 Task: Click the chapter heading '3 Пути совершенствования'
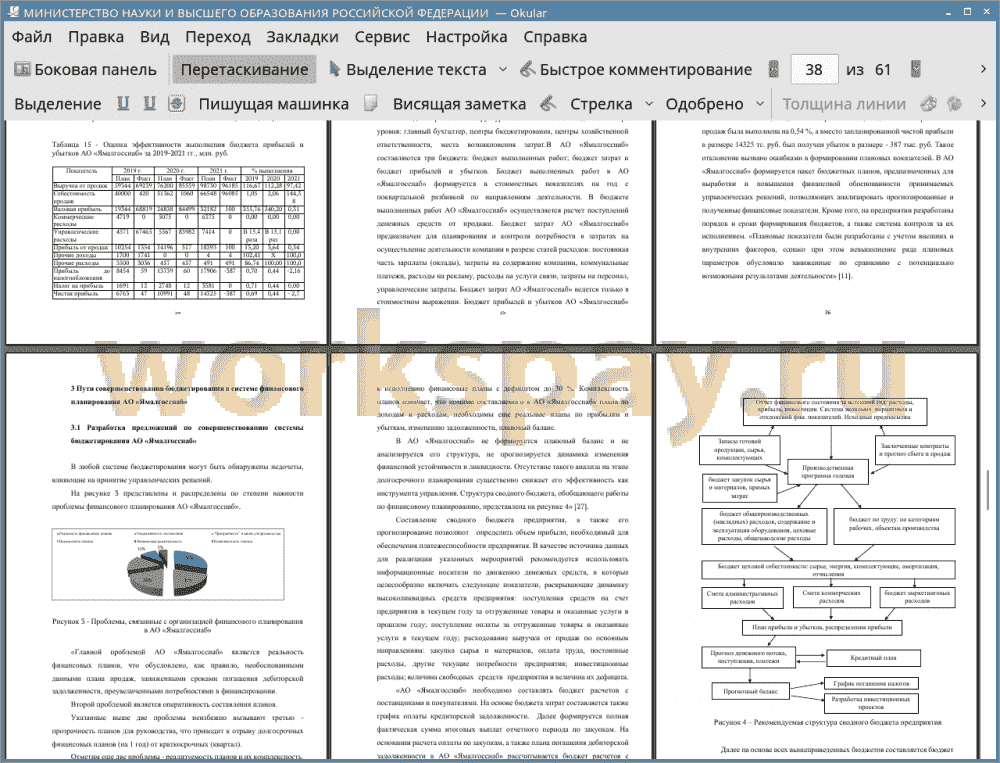[x=187, y=395]
